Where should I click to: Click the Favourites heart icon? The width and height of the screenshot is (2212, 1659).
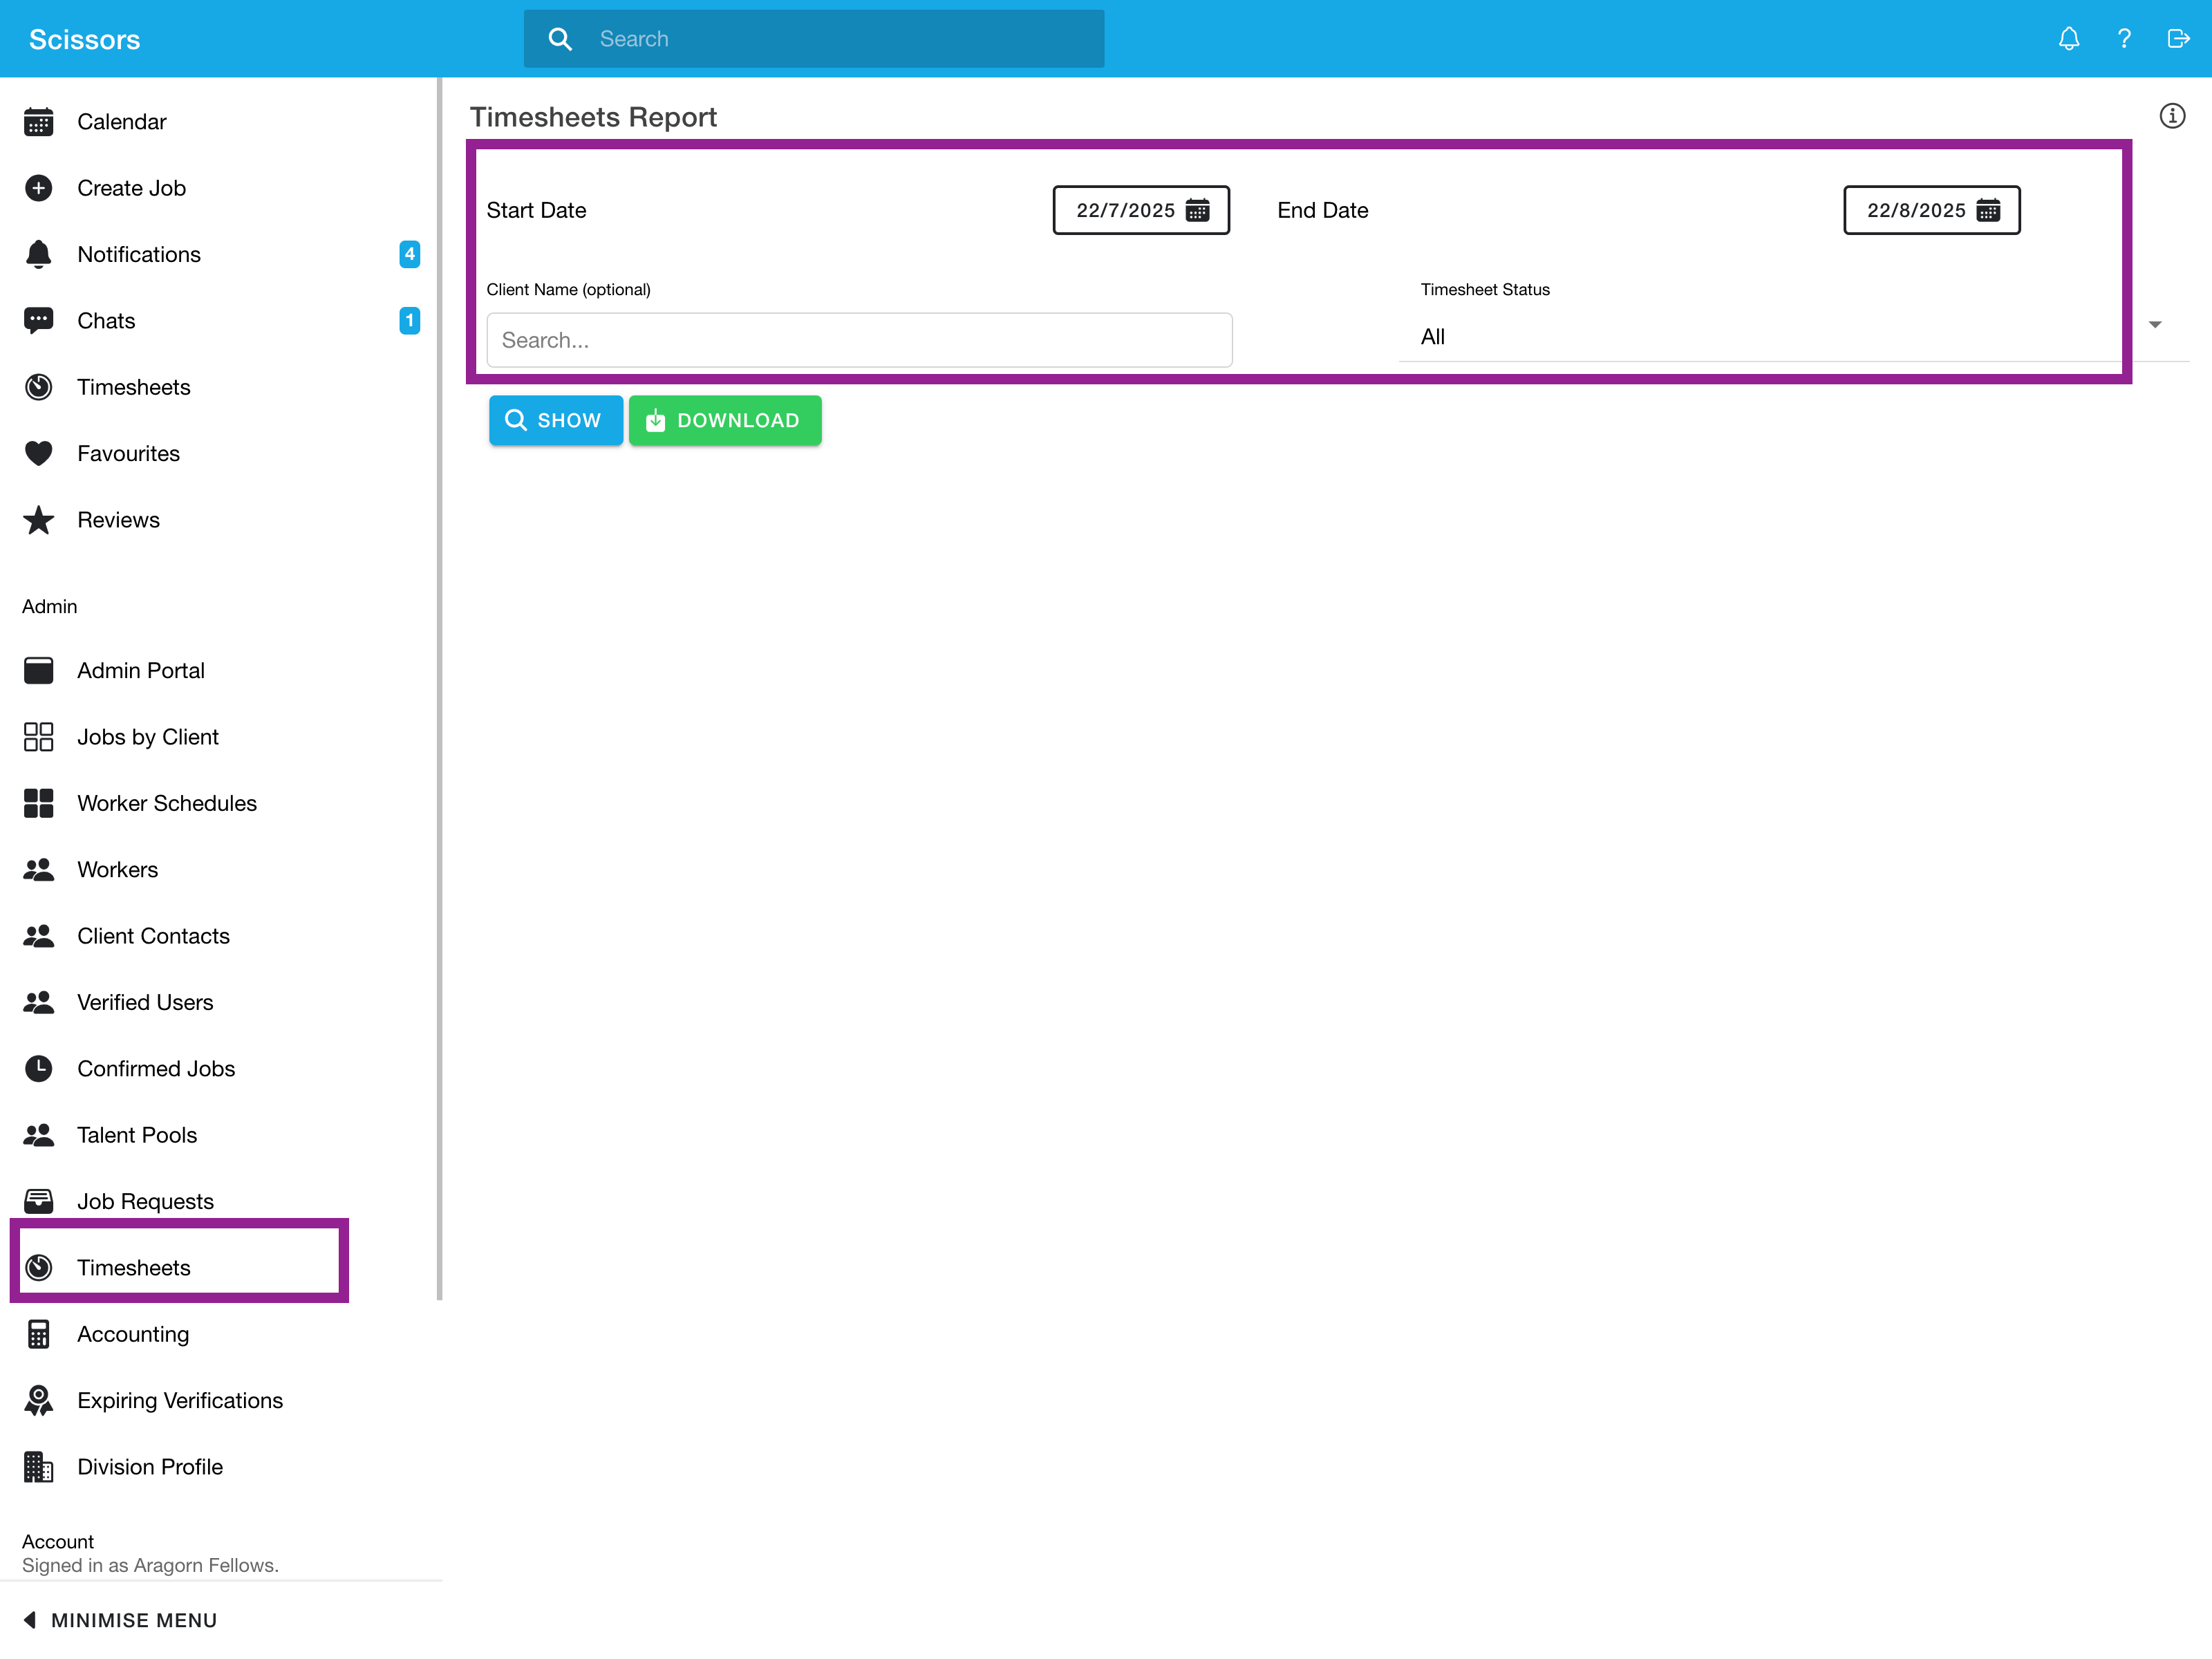tap(38, 454)
